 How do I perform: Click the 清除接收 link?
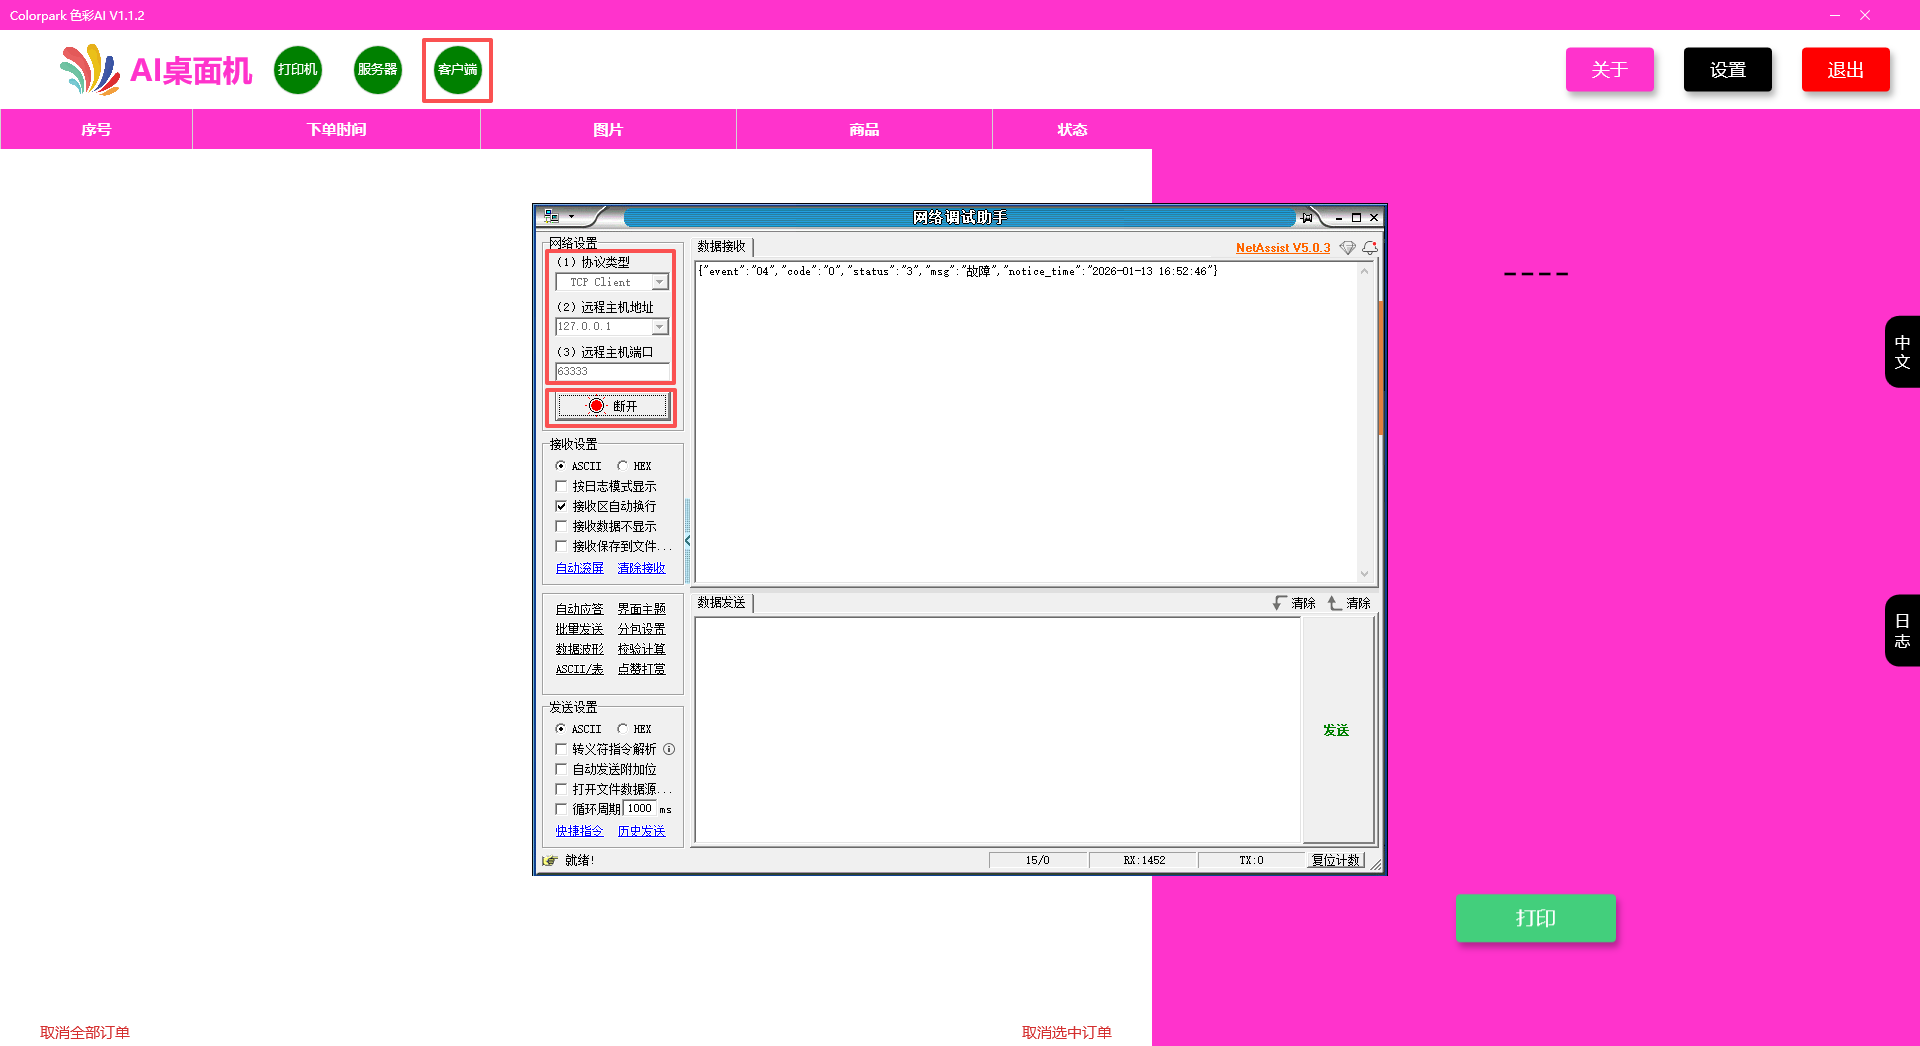[x=641, y=568]
